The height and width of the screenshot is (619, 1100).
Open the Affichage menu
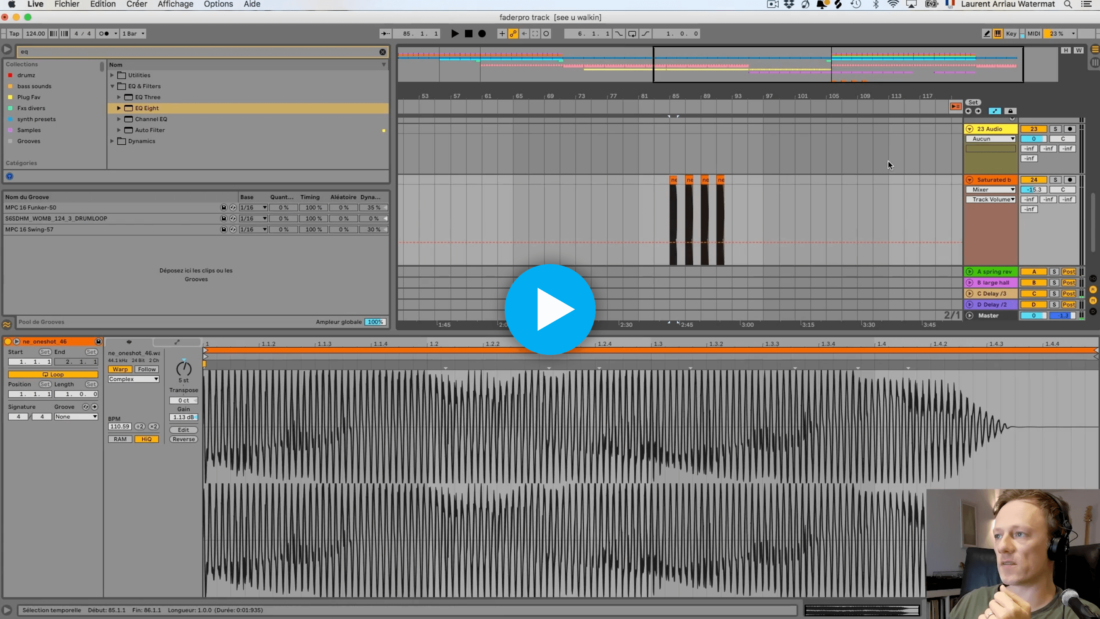[175, 4]
